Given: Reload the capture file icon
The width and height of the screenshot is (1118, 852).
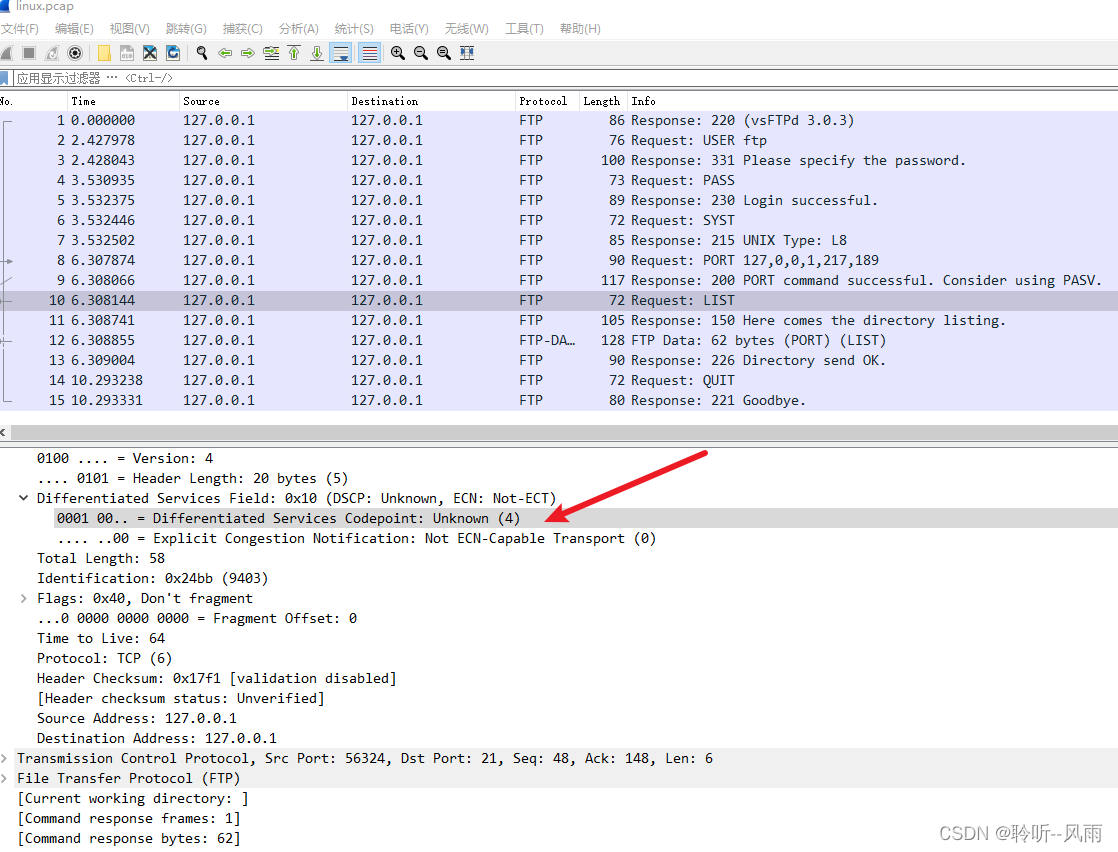Looking at the screenshot, I should pyautogui.click(x=173, y=53).
